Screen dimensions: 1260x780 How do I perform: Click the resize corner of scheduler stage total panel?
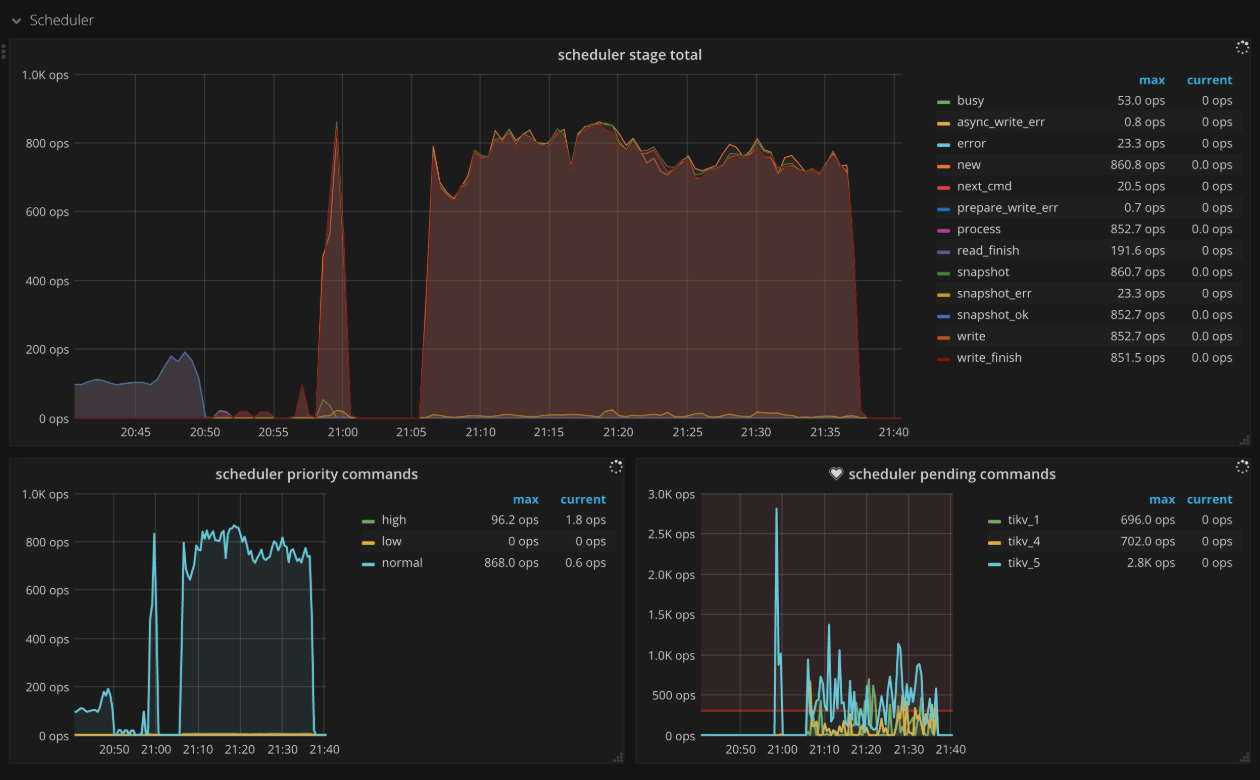point(1244,440)
